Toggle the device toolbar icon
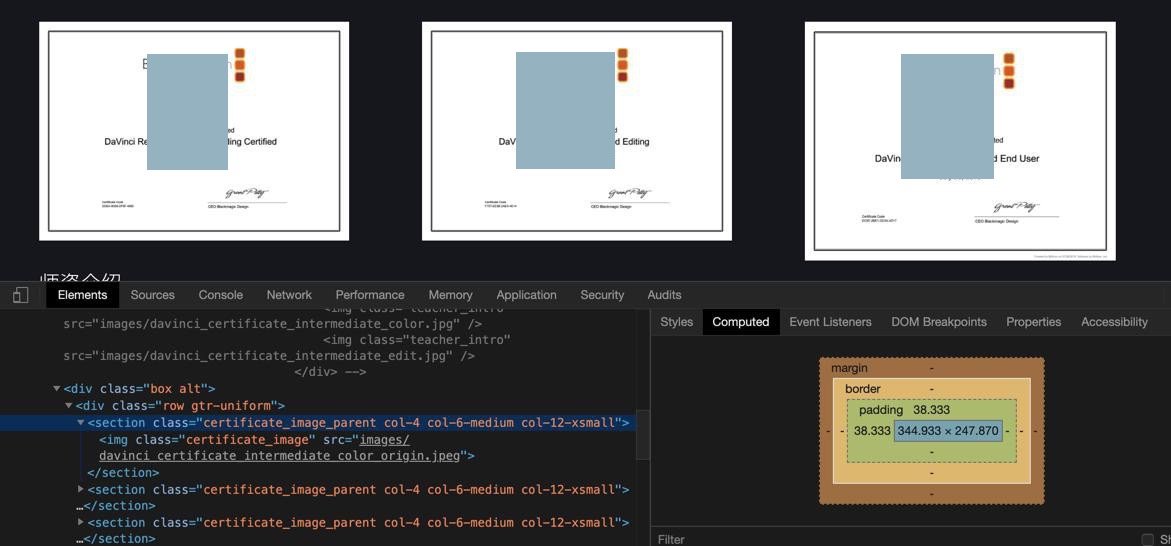This screenshot has height=546, width=1171. coord(21,295)
